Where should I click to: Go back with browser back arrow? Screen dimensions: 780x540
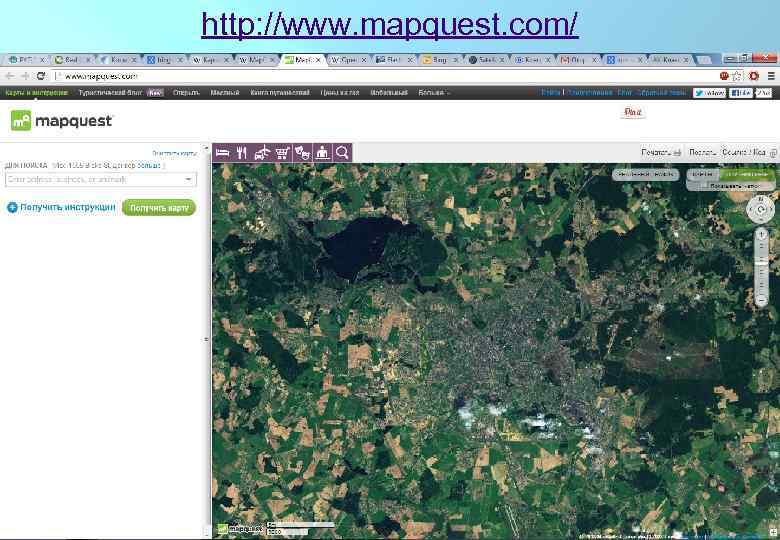point(10,76)
